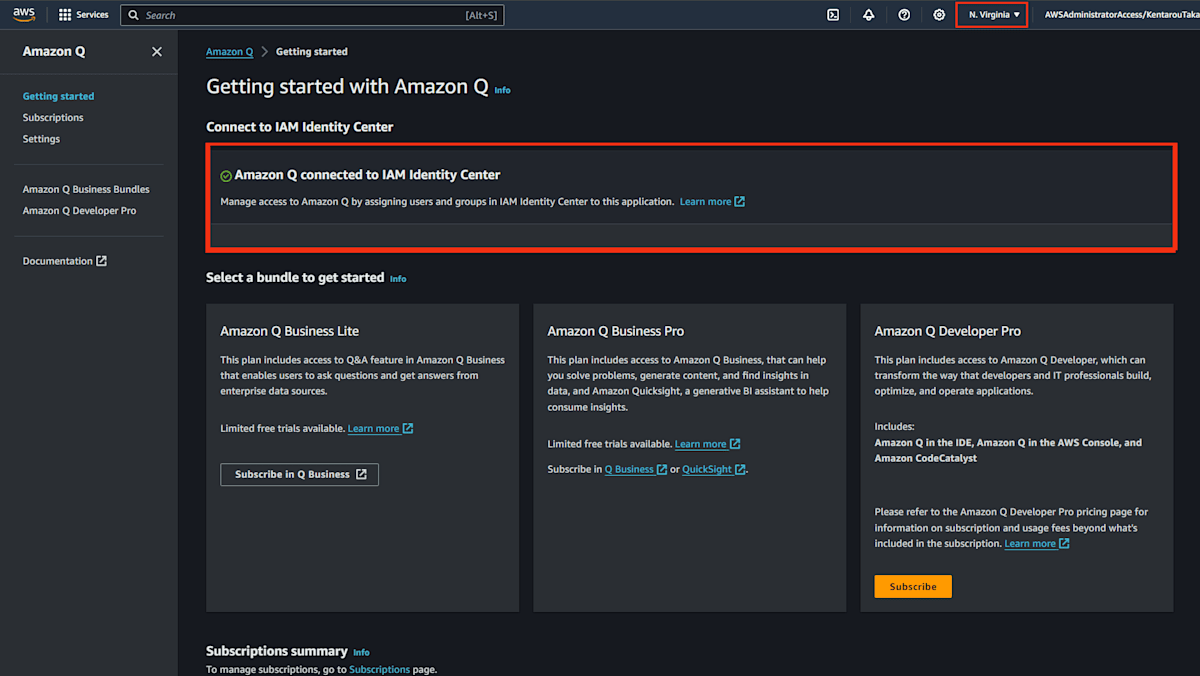Open the CloudShell terminal icon
The height and width of the screenshot is (676, 1200).
coord(833,15)
